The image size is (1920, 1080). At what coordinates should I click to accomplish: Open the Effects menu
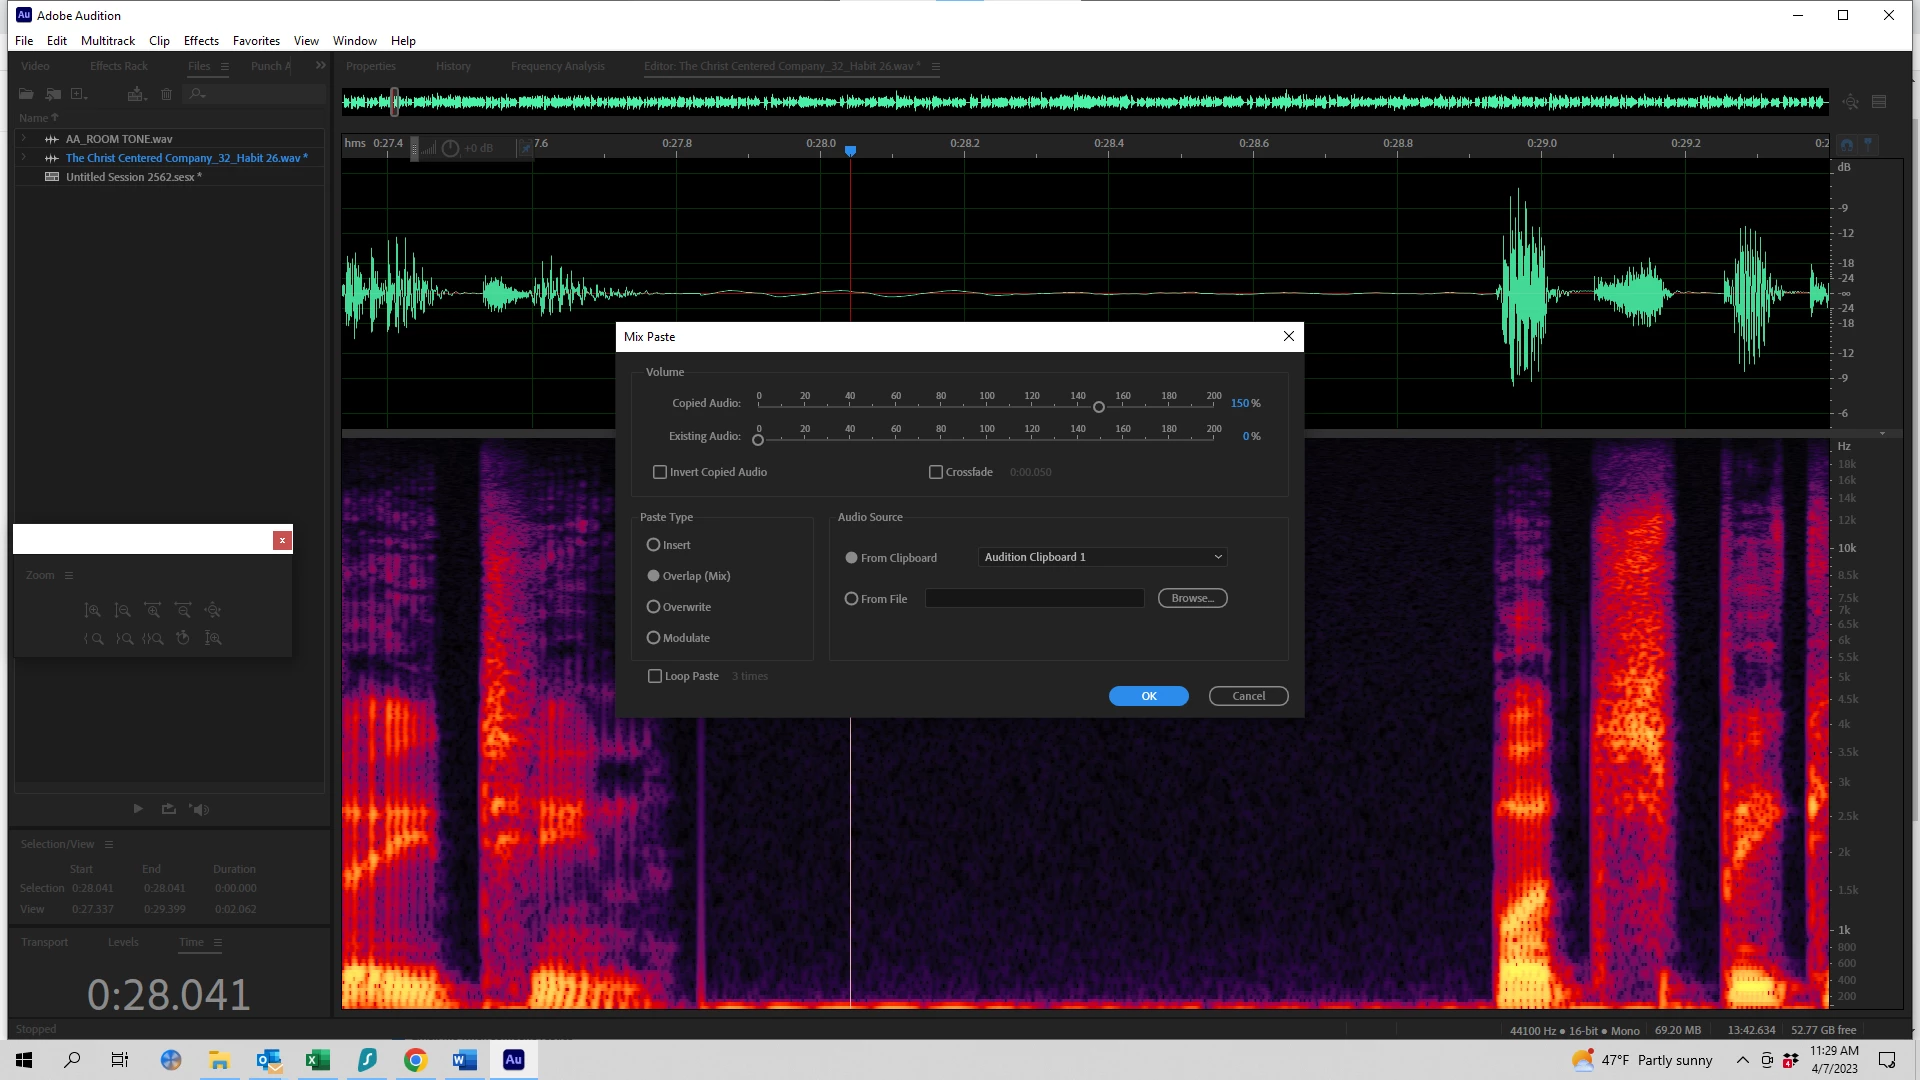pyautogui.click(x=201, y=41)
